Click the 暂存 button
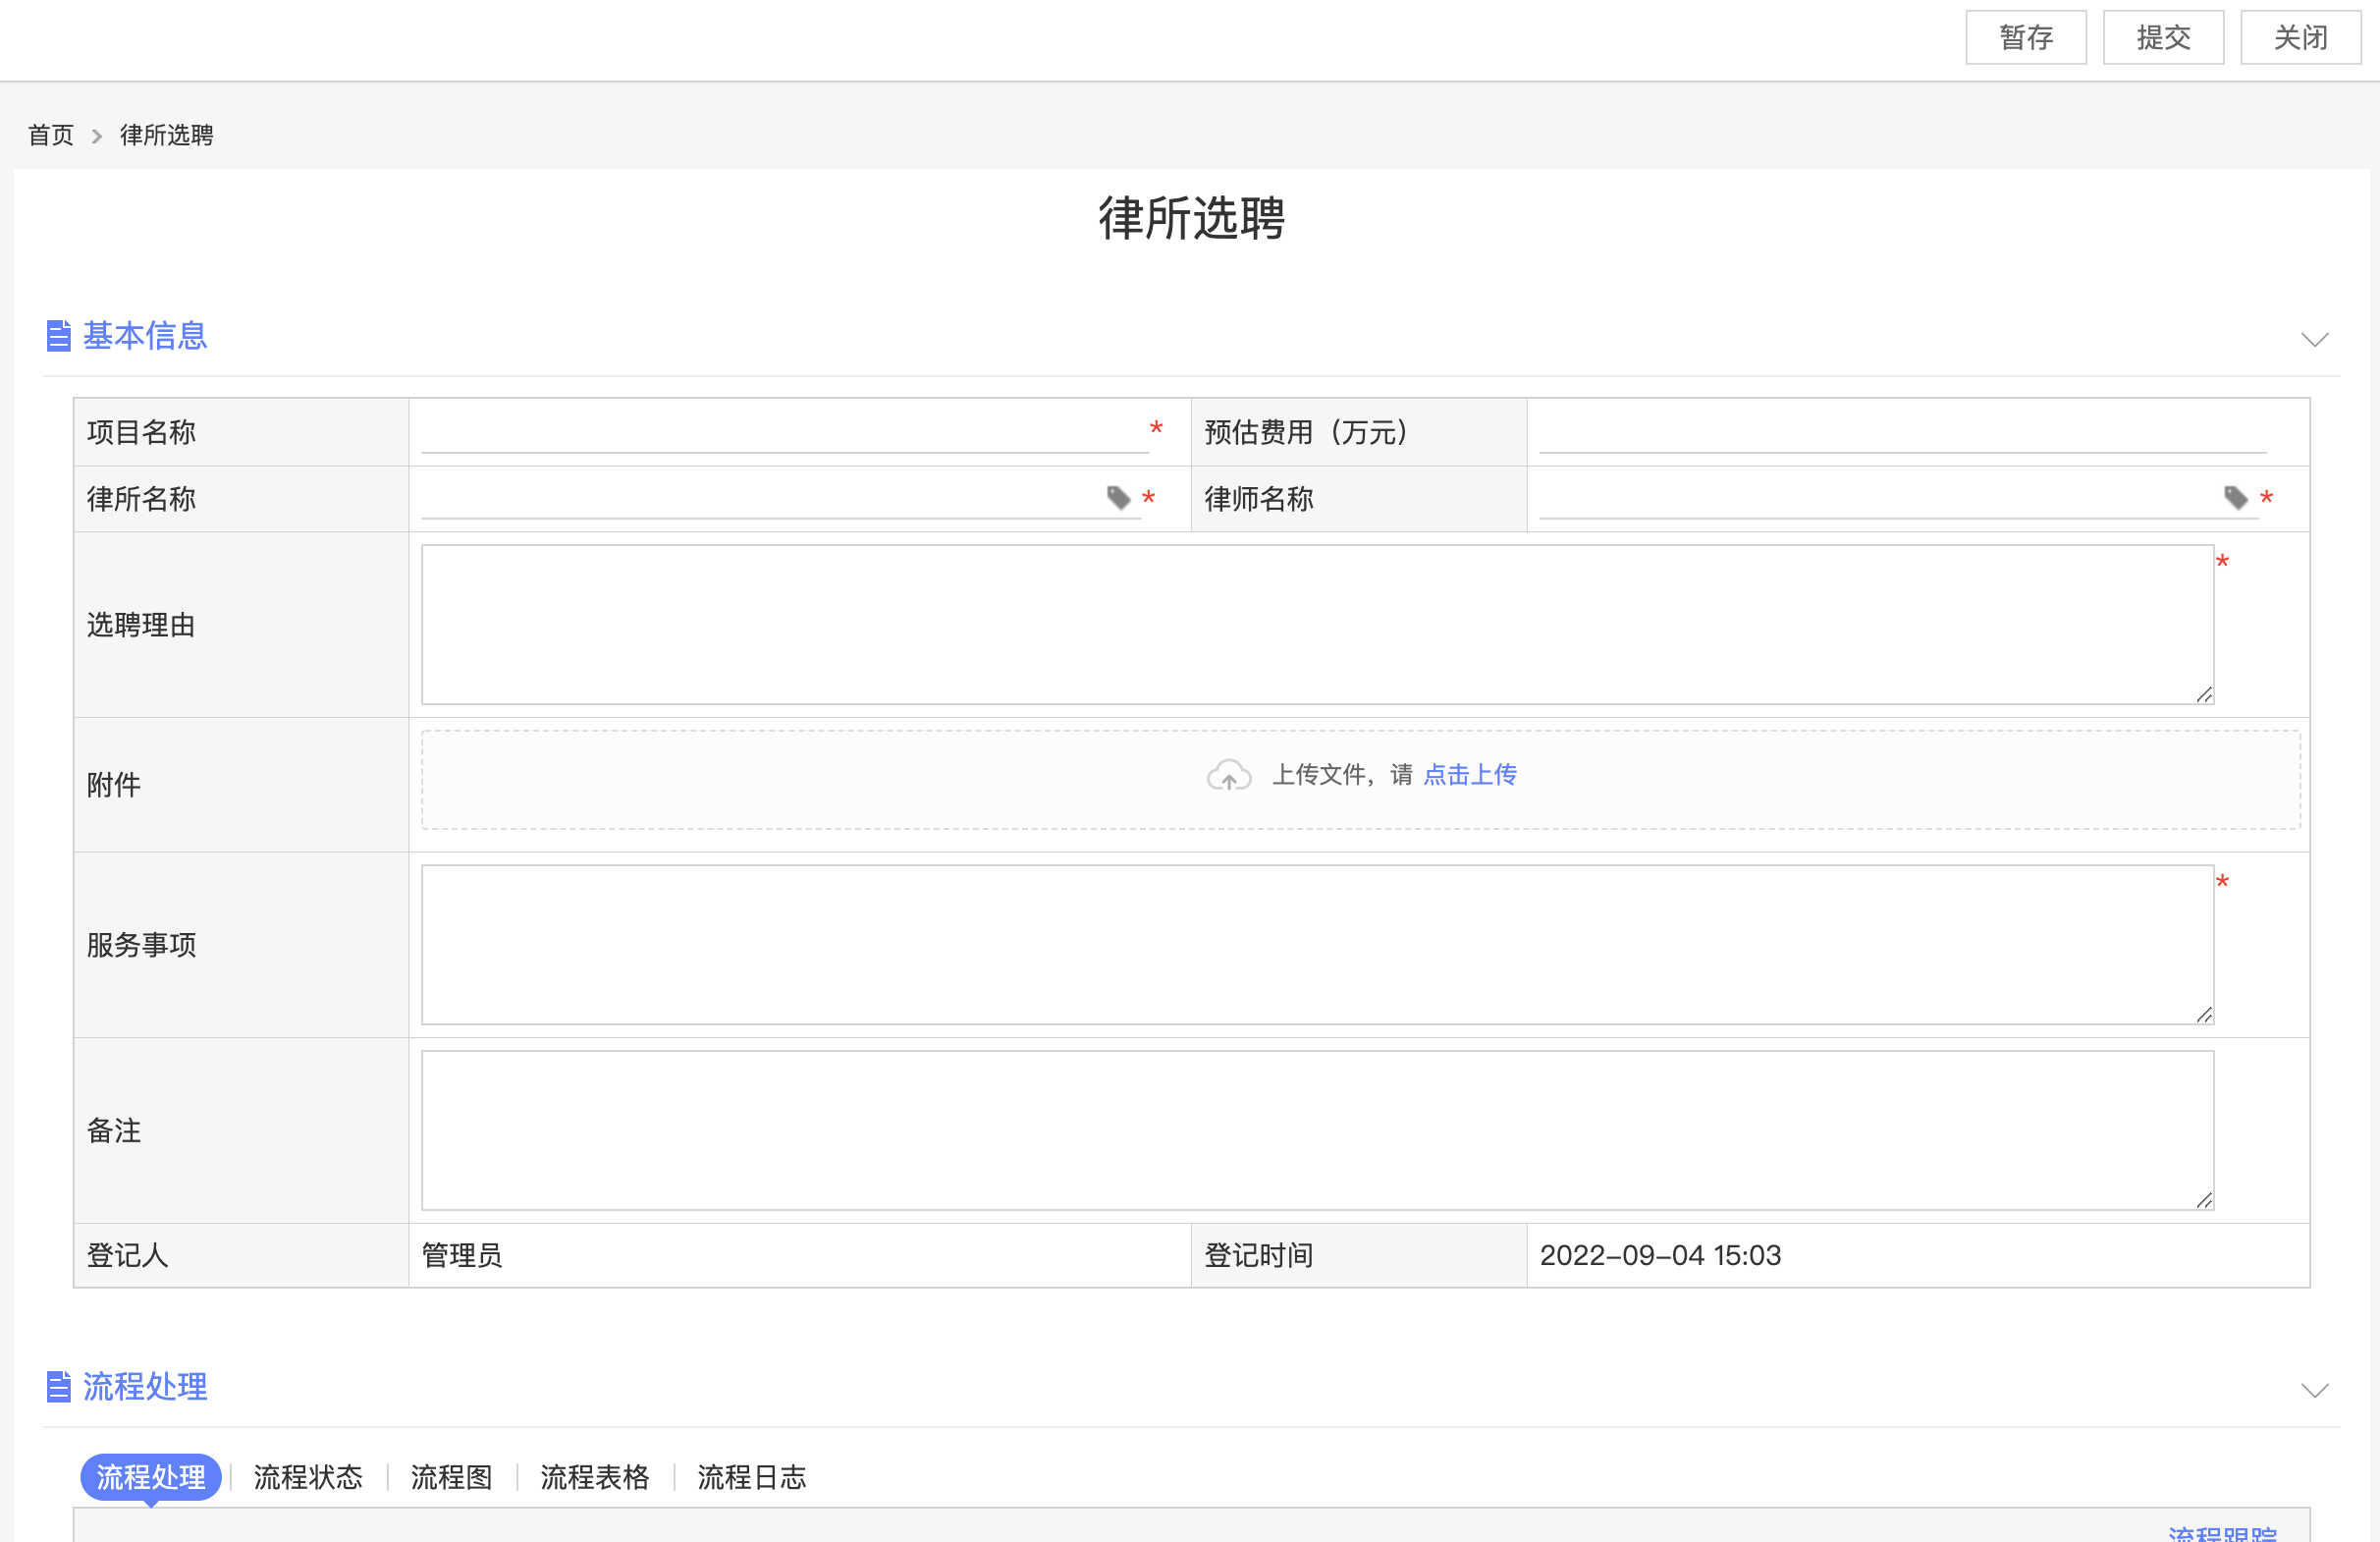The width and height of the screenshot is (2380, 1542). click(x=2026, y=38)
